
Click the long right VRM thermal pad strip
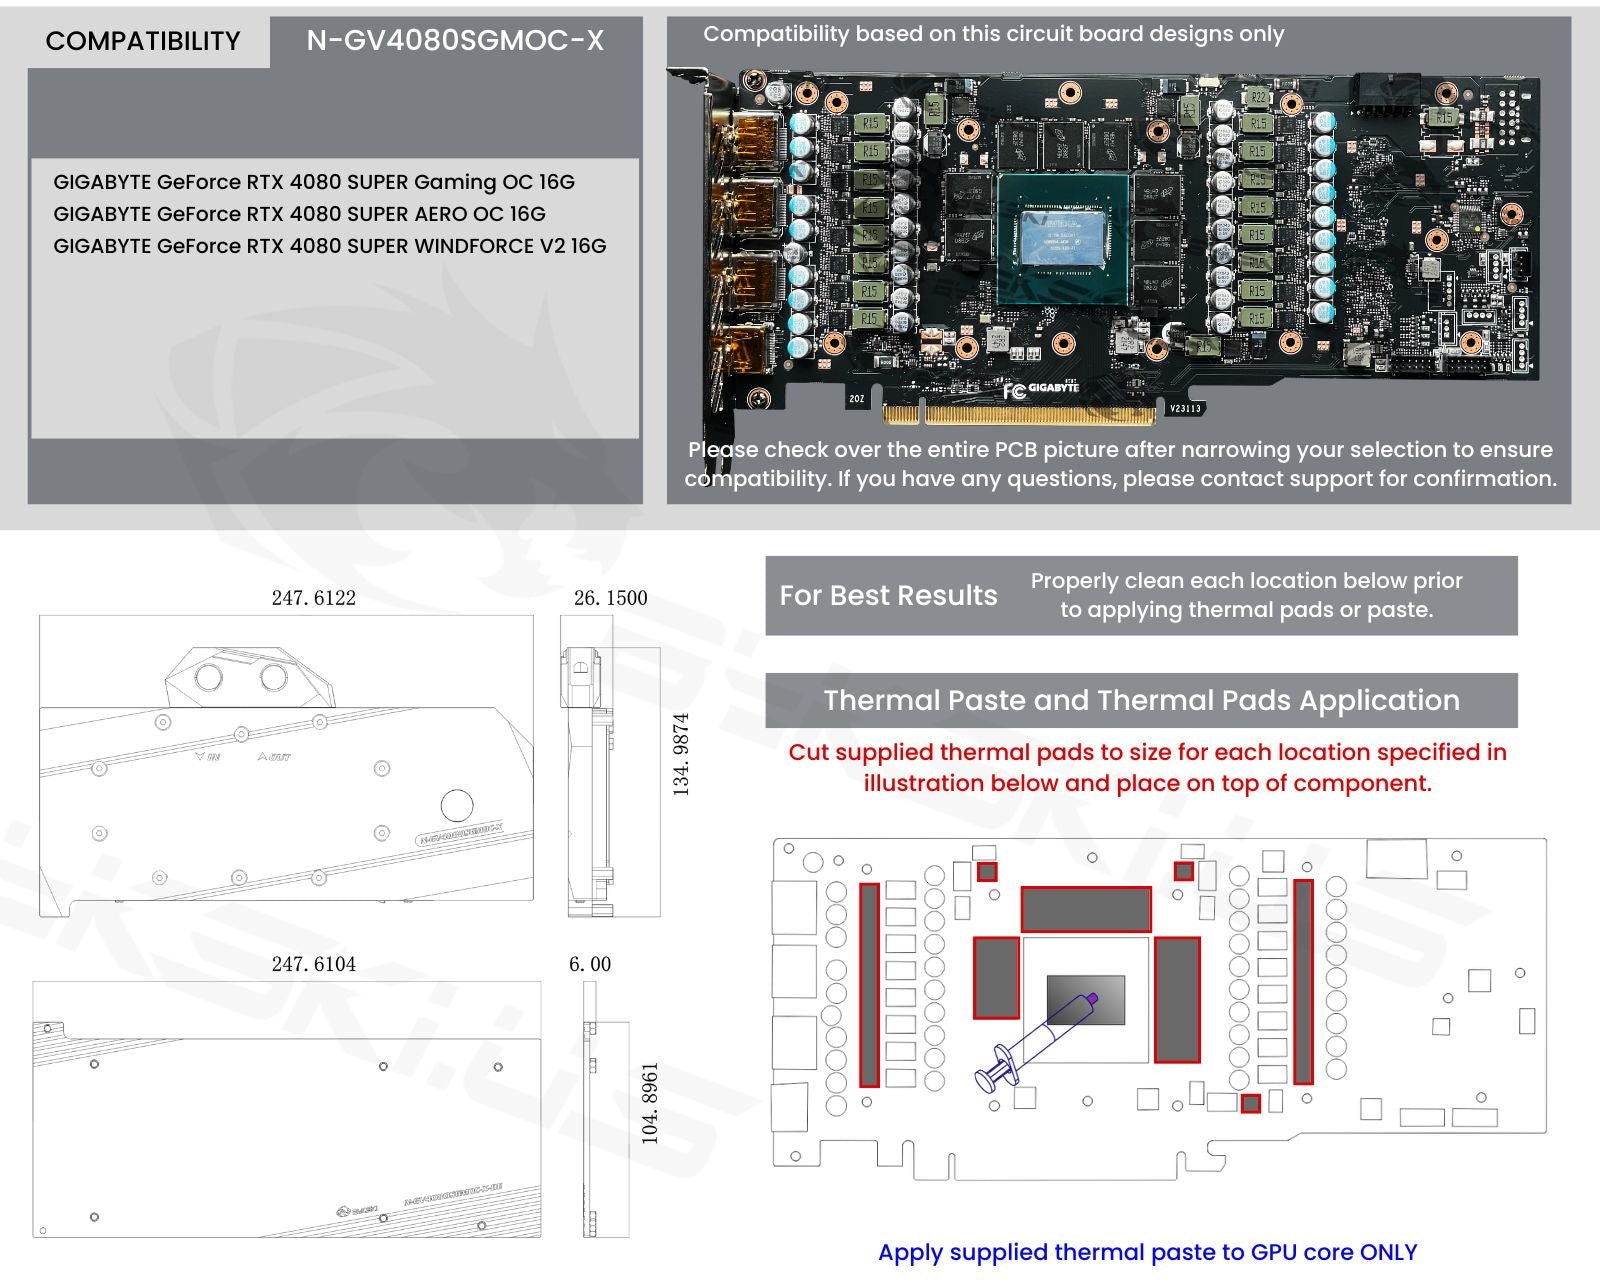click(x=1303, y=981)
